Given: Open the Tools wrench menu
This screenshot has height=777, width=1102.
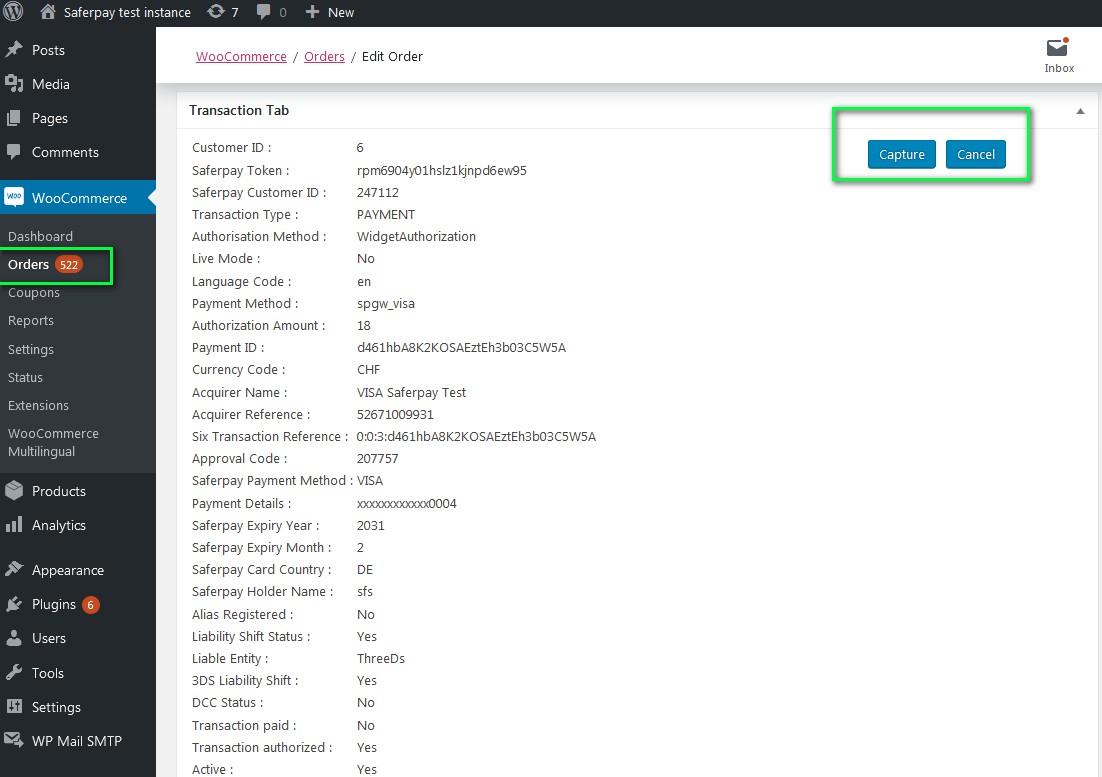Looking at the screenshot, I should pyautogui.click(x=14, y=673).
